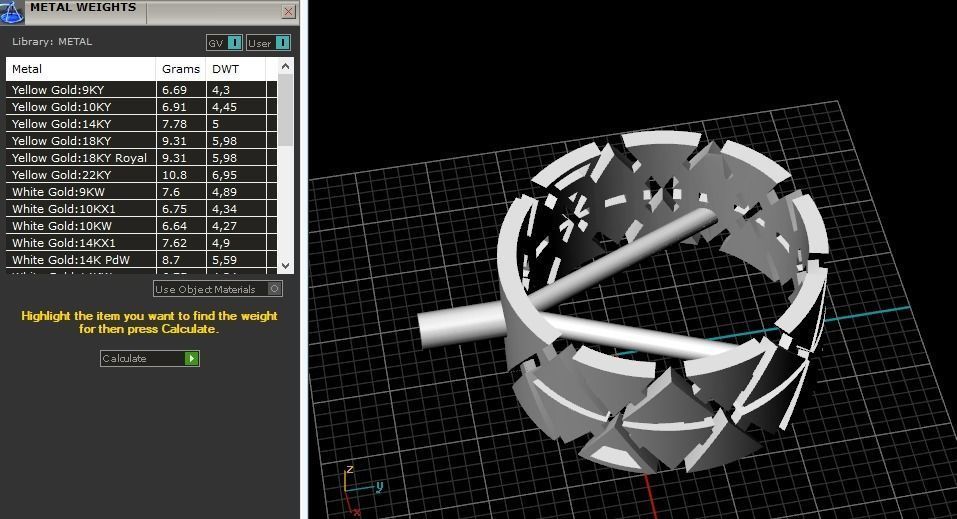Click the 6.91 grams value
This screenshot has width=957, height=519.
point(175,107)
